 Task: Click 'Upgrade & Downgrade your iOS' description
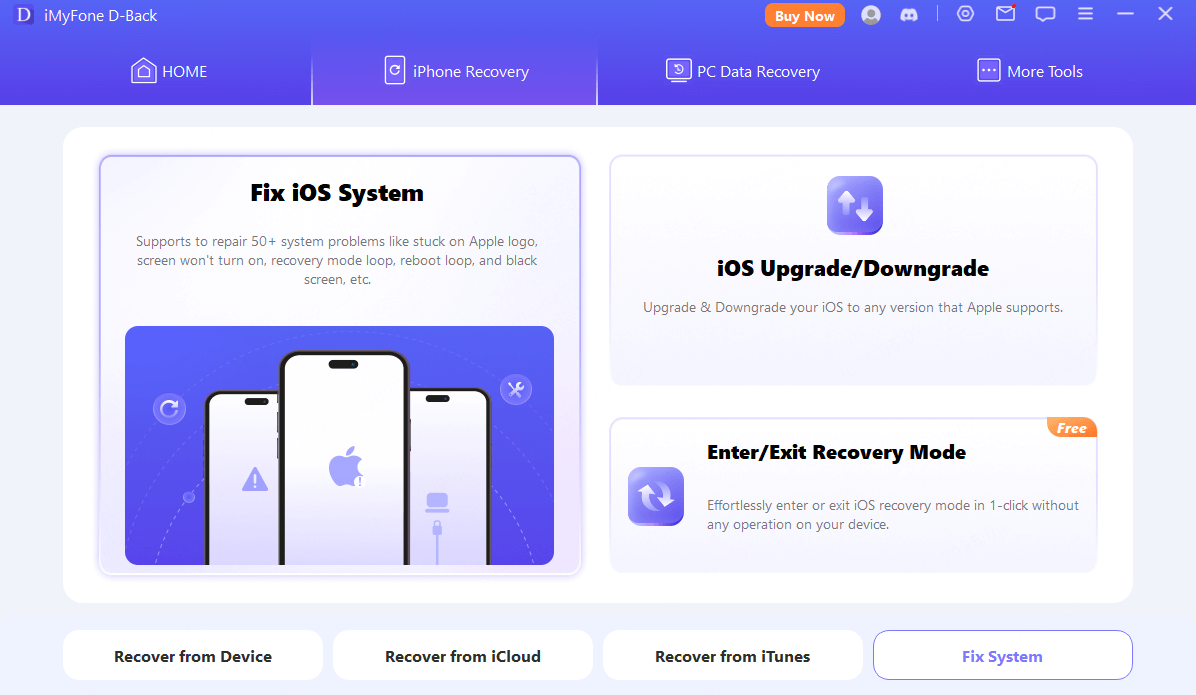[x=853, y=307]
